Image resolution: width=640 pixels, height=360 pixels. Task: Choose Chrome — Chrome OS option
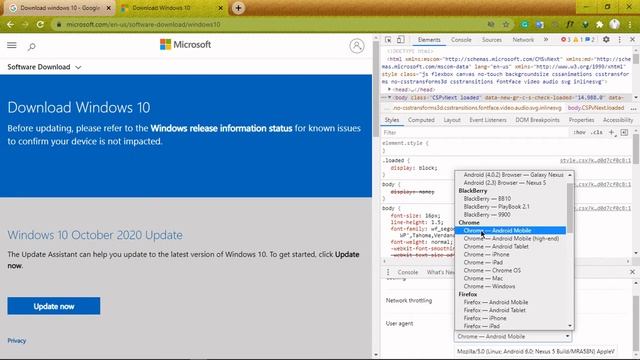click(x=510, y=270)
